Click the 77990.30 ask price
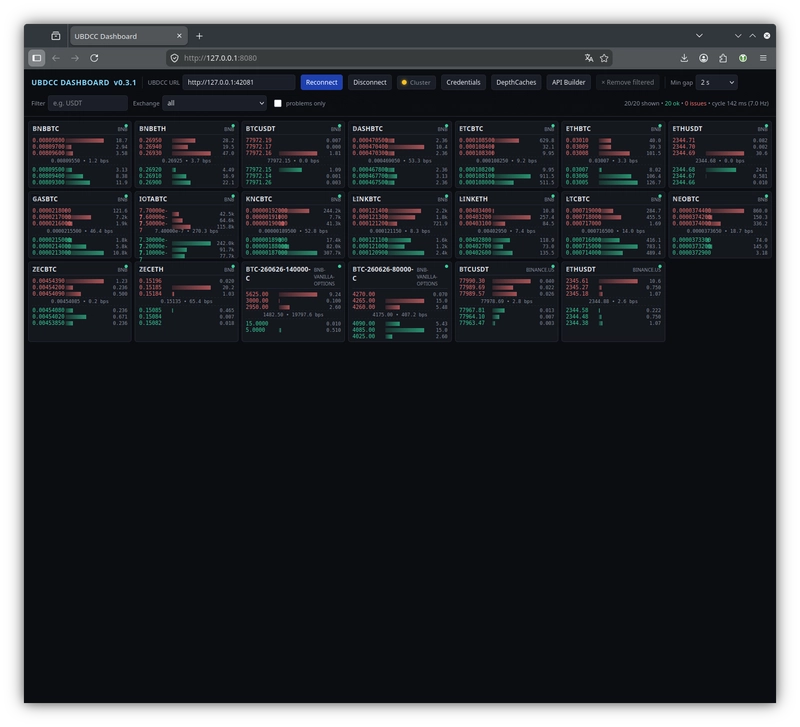The width and height of the screenshot is (800, 727). tap(472, 281)
